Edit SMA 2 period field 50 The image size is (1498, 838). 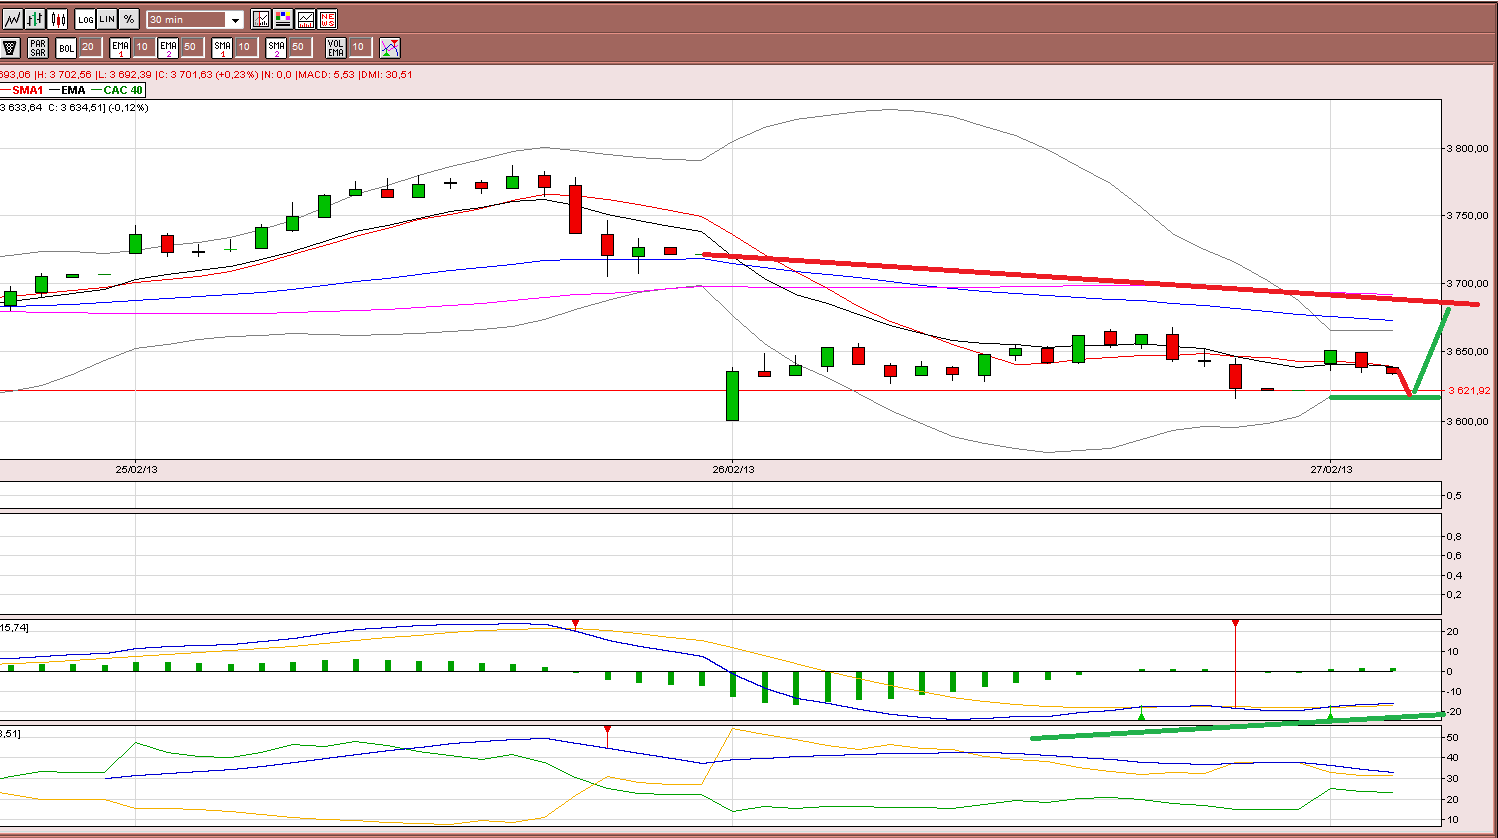[299, 47]
